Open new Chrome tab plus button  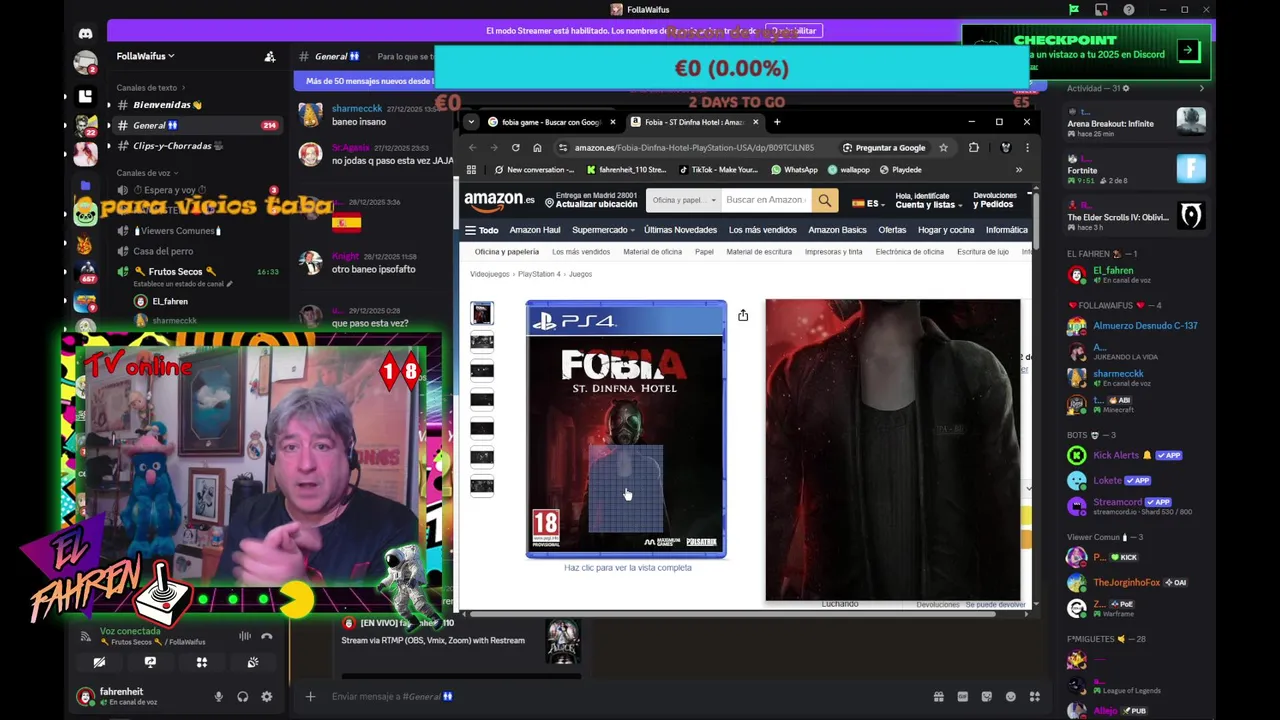(777, 122)
